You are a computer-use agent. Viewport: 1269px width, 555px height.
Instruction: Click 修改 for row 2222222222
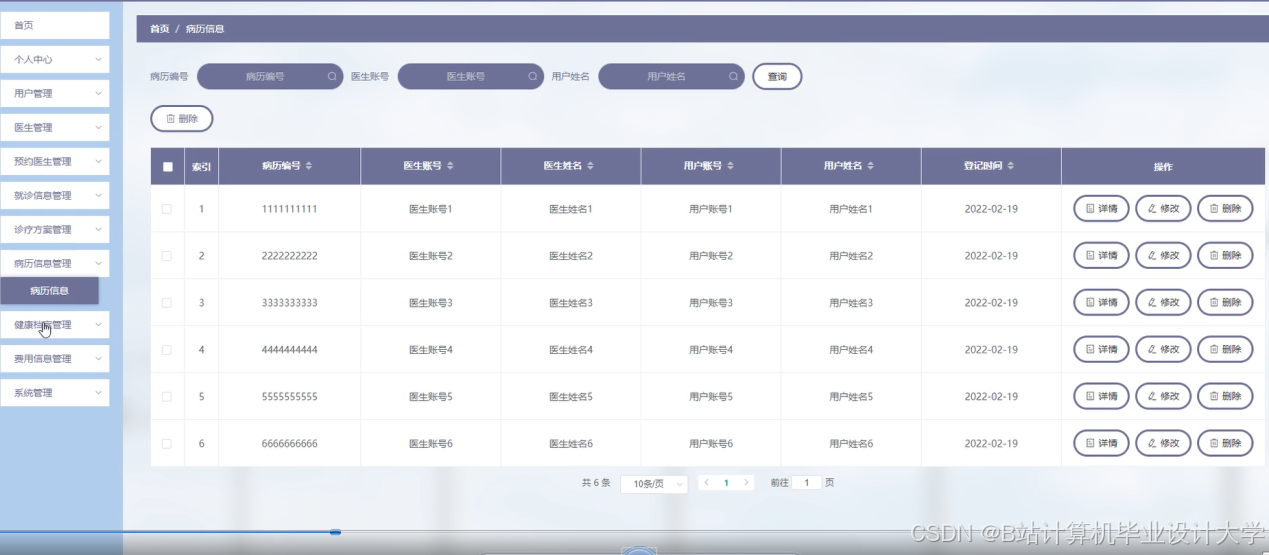(1163, 256)
